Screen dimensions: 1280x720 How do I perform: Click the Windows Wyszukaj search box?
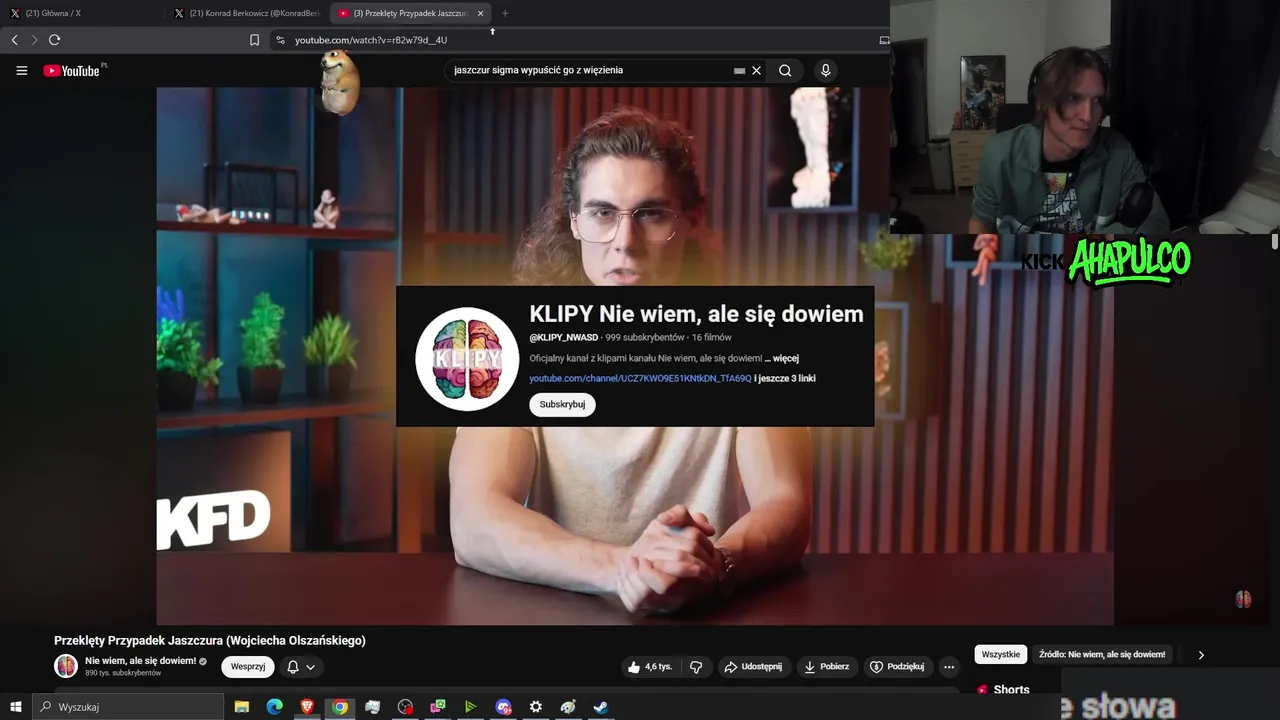[129, 707]
